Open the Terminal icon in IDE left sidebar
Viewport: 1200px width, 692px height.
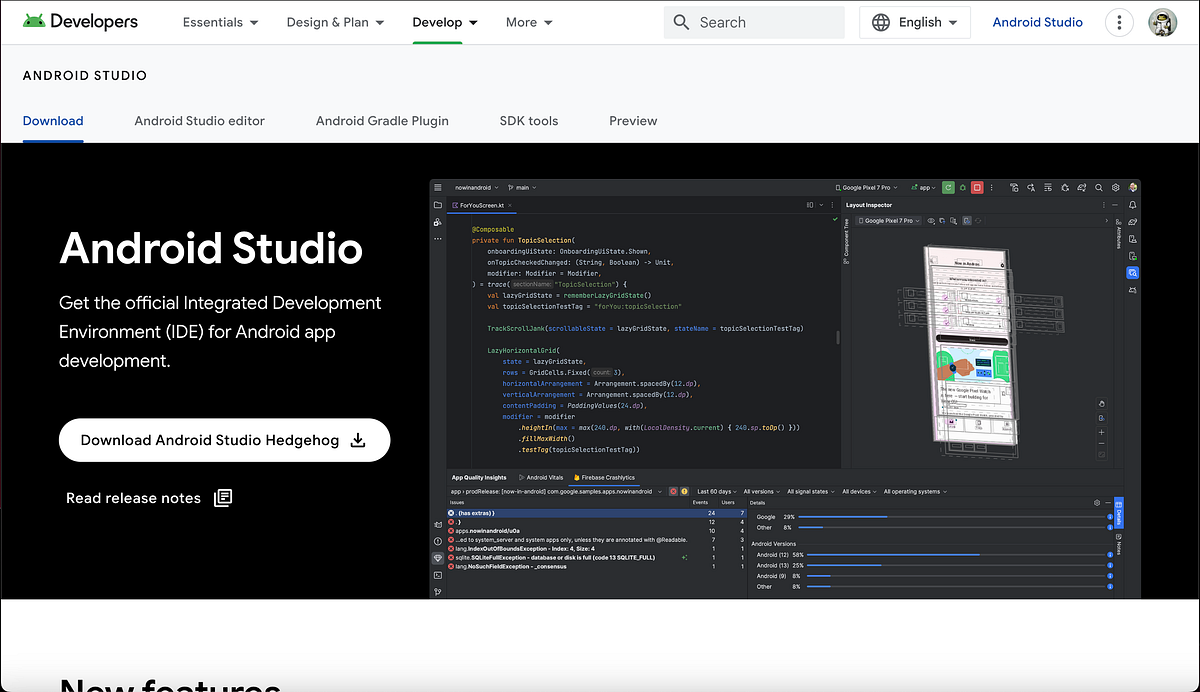[438, 575]
